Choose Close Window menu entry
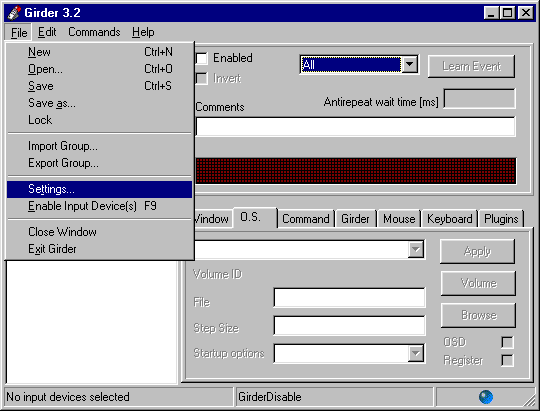Screen dimensions: 540x411 pos(100,232)
